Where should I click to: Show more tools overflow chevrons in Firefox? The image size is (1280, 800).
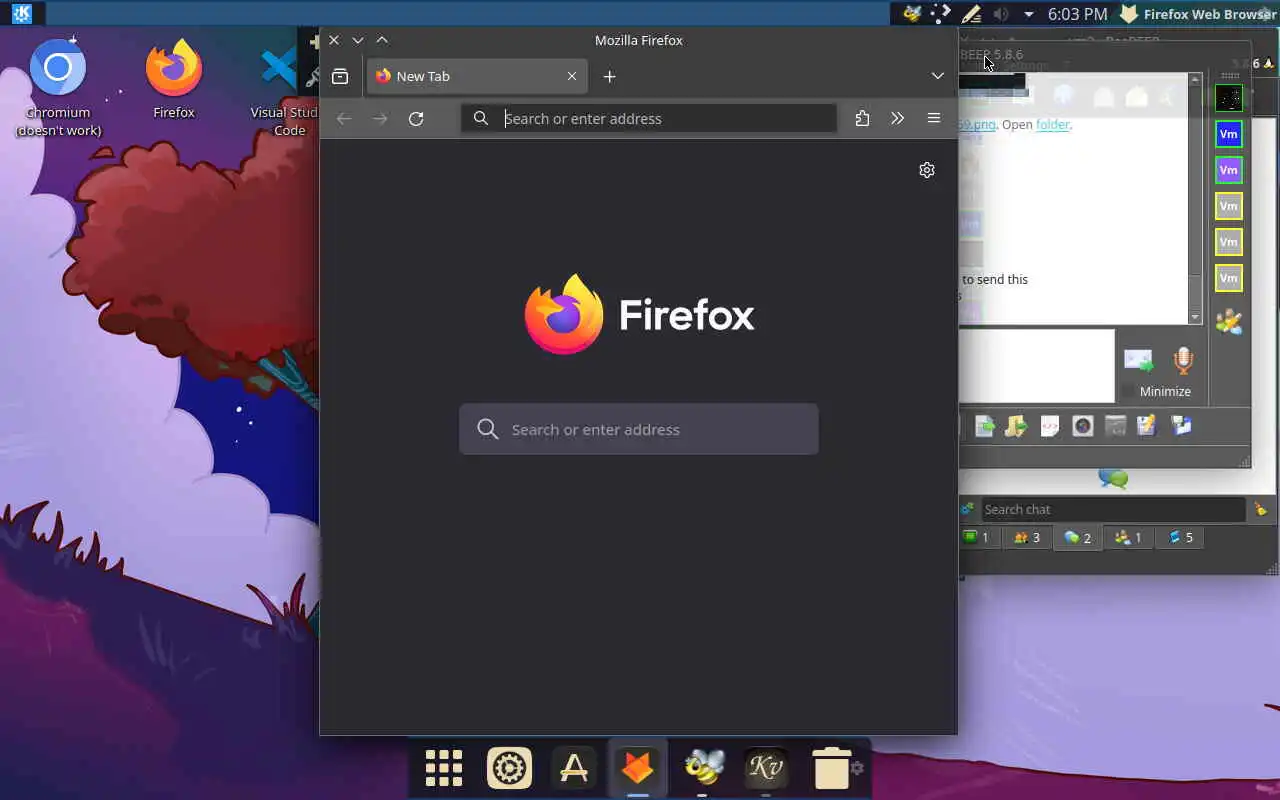[x=897, y=118]
